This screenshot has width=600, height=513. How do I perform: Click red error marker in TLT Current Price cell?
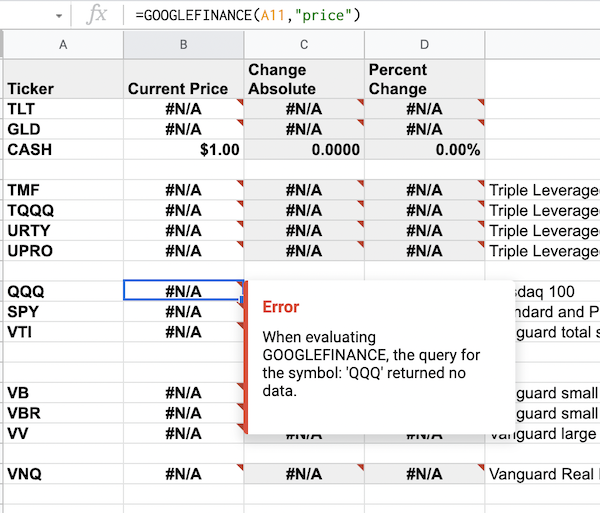coord(240,103)
